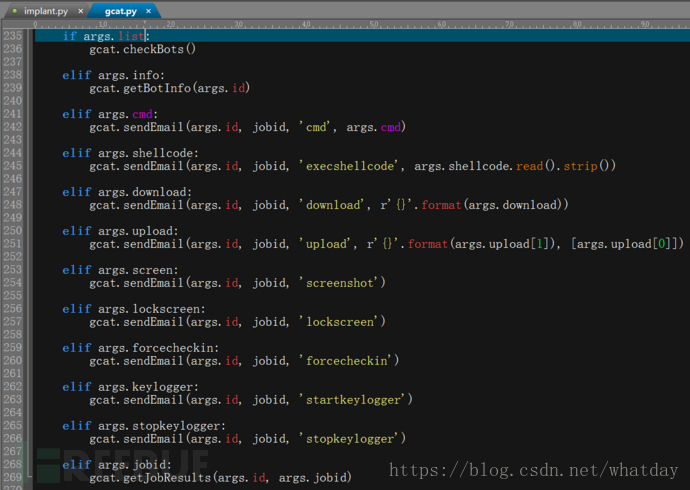Click the 'screenshot' string literal
The width and height of the screenshot is (690, 490).
click(x=339, y=283)
